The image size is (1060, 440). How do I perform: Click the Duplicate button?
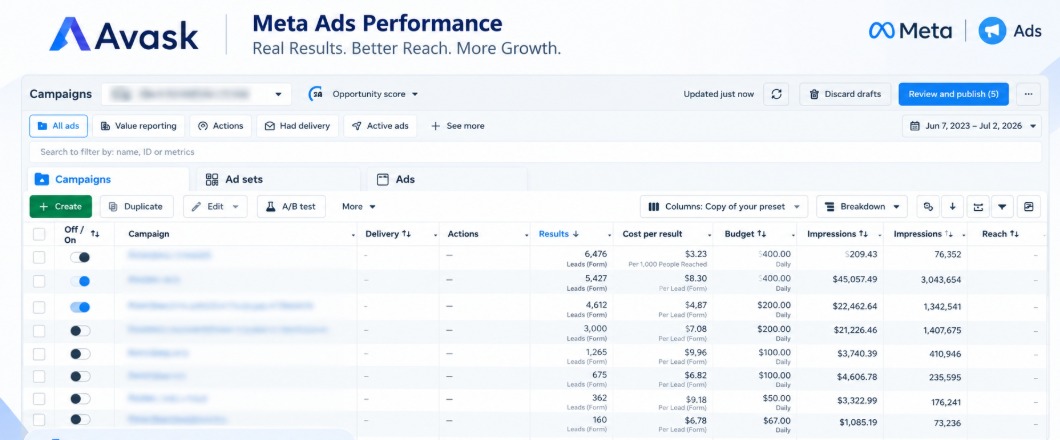point(137,207)
